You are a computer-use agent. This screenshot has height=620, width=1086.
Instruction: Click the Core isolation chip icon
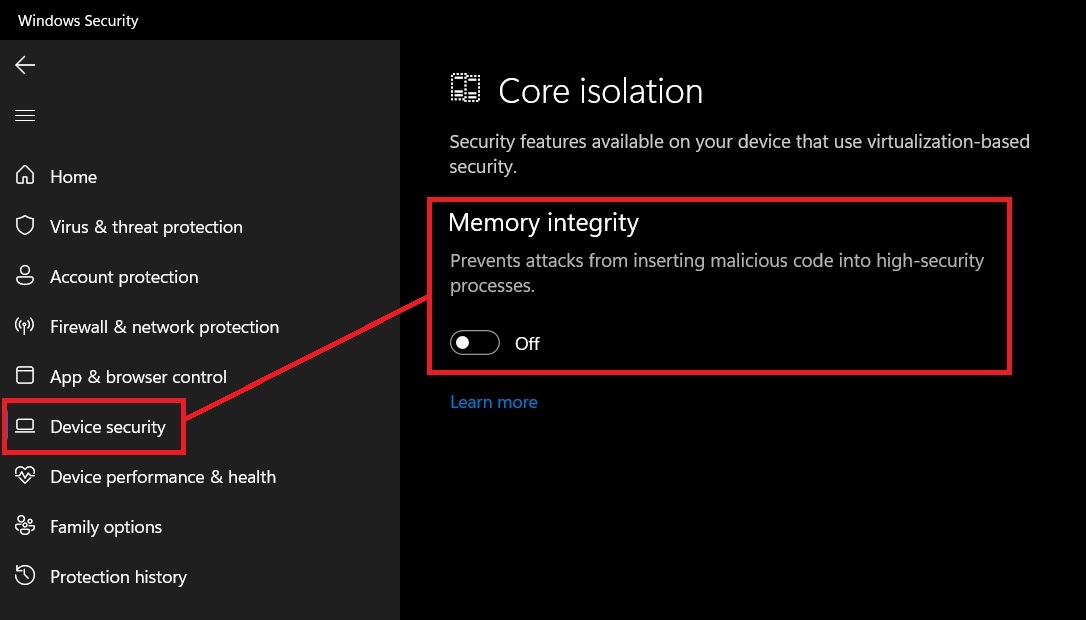pyautogui.click(x=465, y=89)
